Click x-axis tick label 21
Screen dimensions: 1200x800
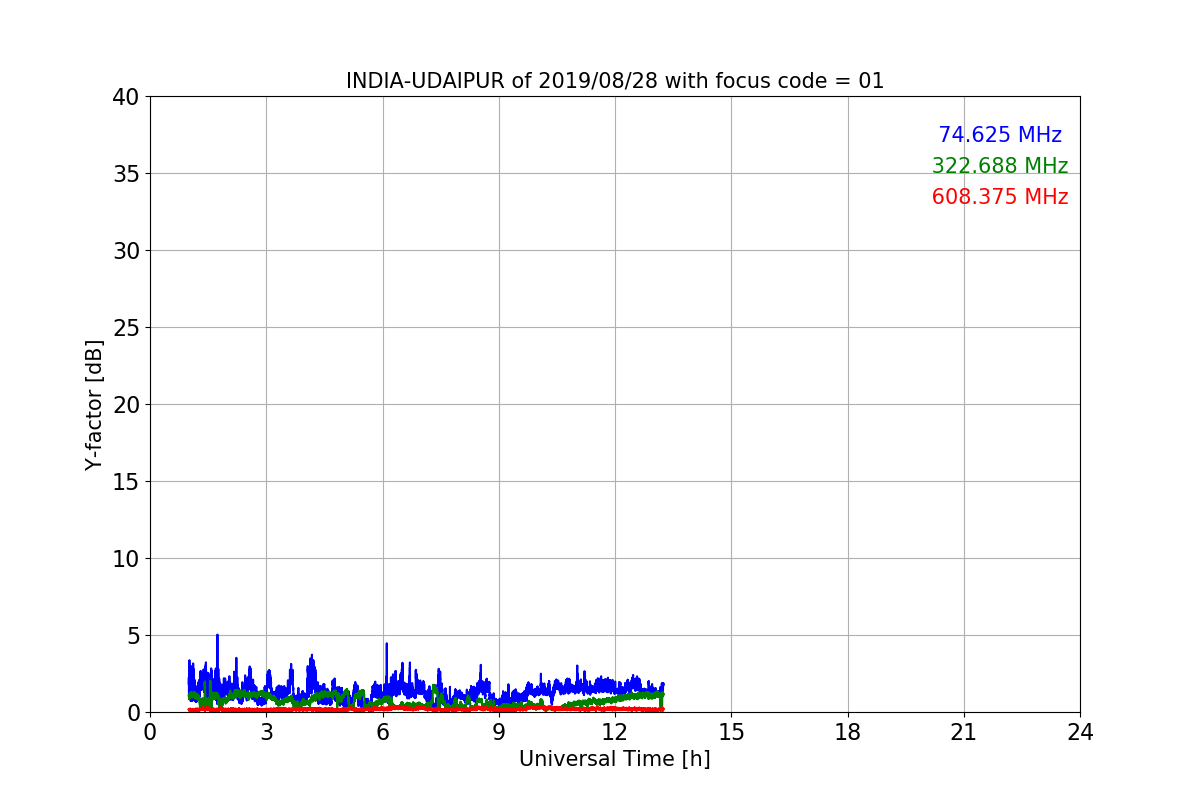(x=964, y=732)
